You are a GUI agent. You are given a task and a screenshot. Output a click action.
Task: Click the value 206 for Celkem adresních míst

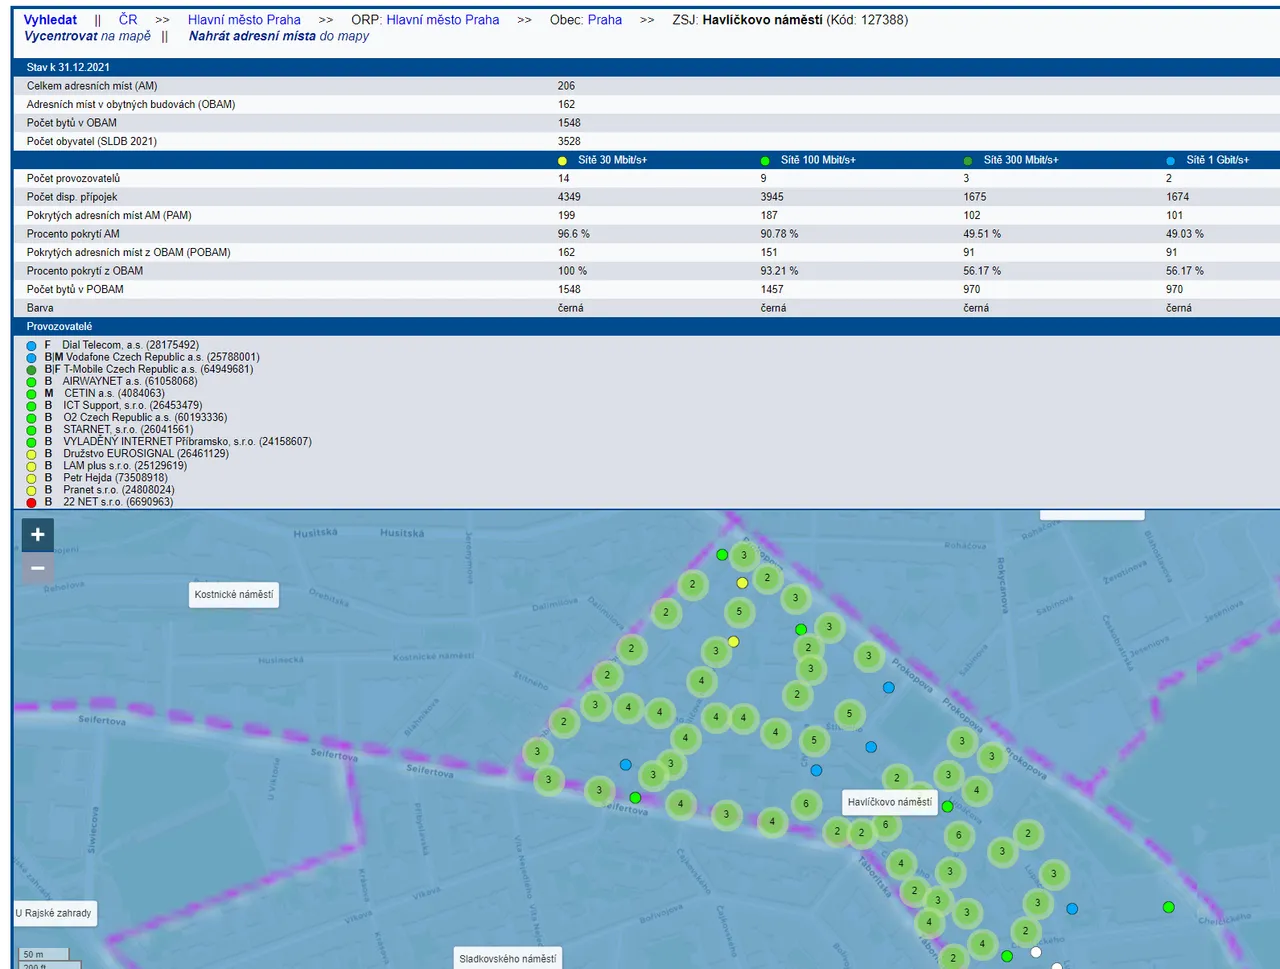pyautogui.click(x=566, y=86)
